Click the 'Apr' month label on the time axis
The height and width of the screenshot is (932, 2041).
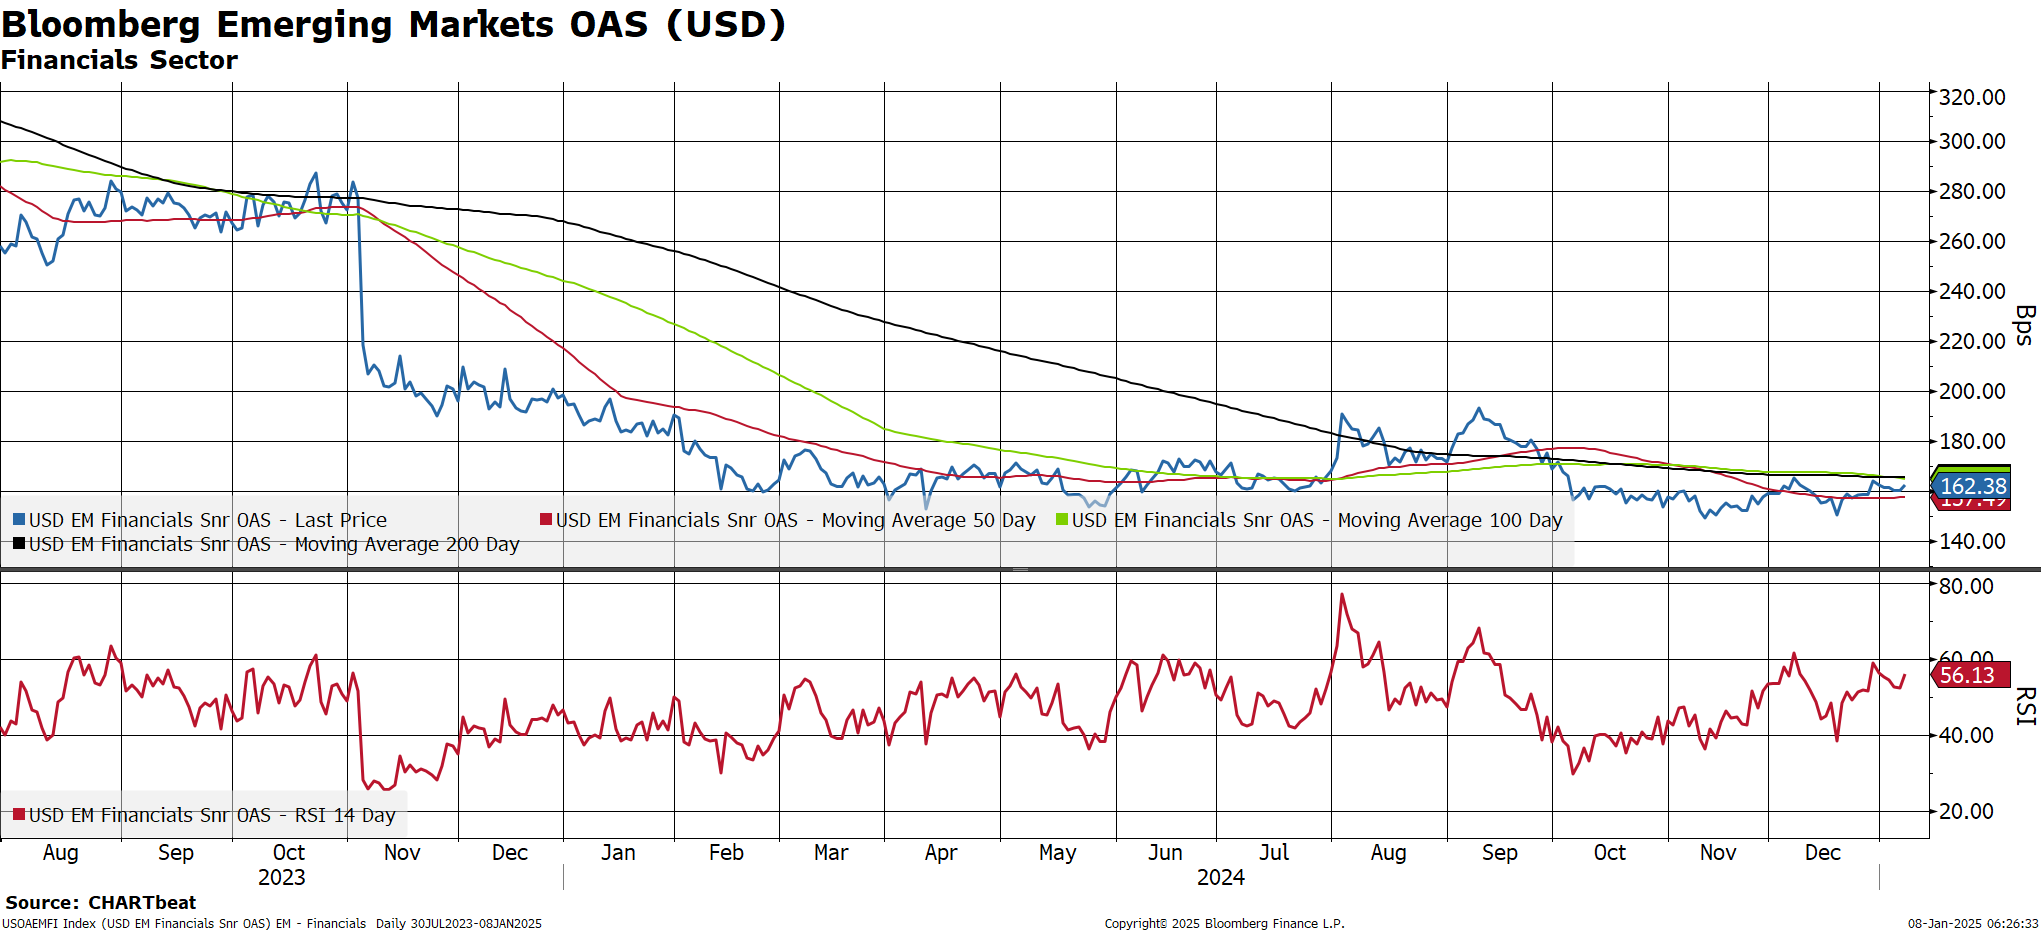[x=941, y=853]
